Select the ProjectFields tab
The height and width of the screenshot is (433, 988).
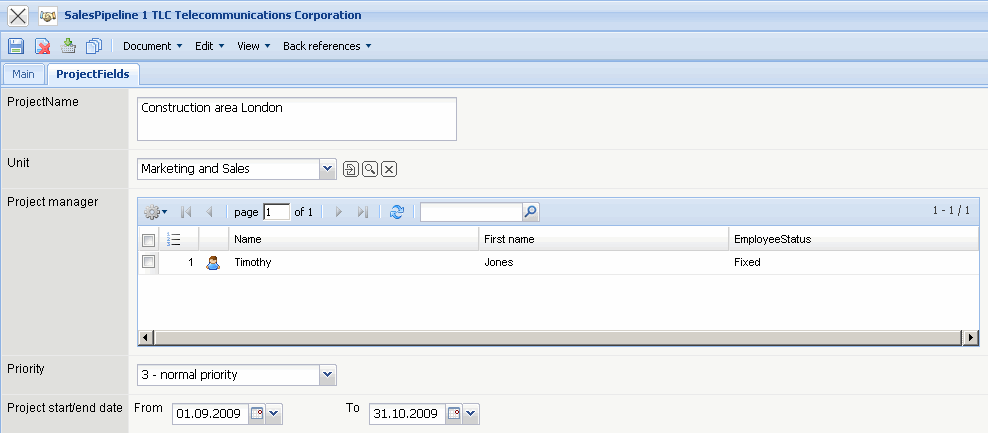[93, 74]
